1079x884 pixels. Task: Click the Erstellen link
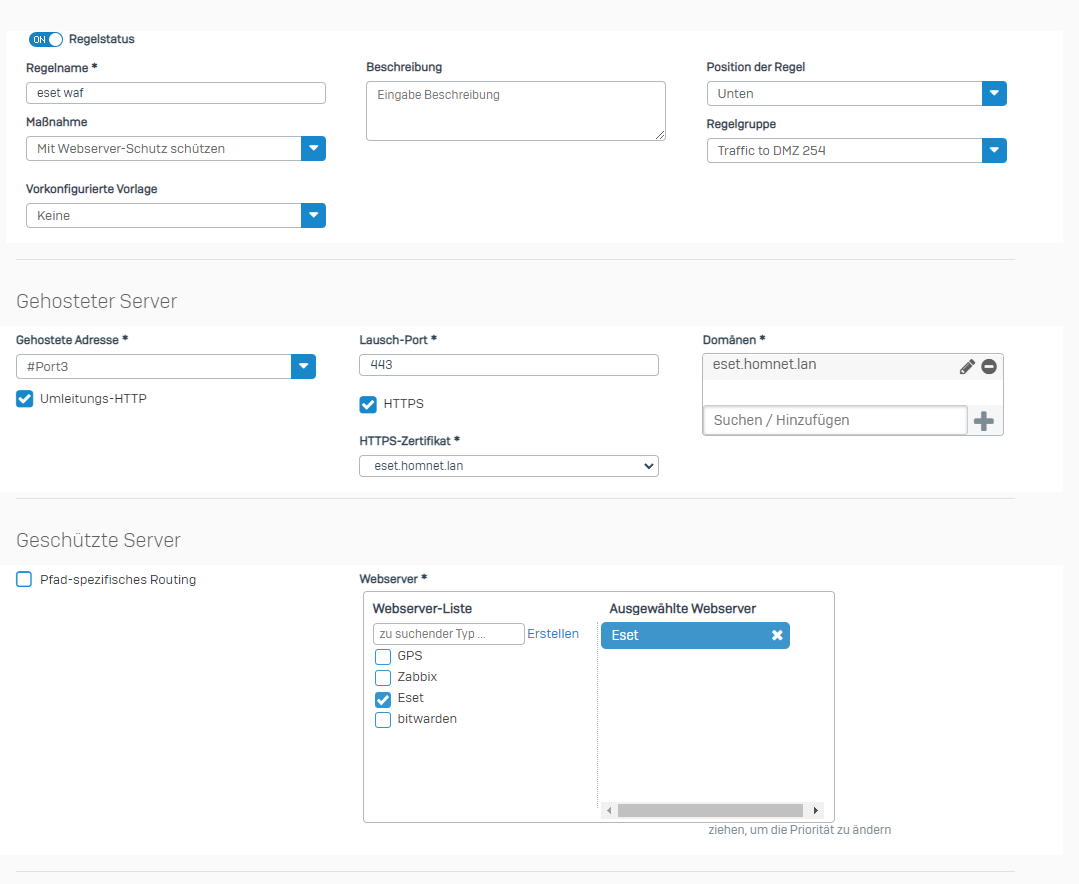point(553,634)
